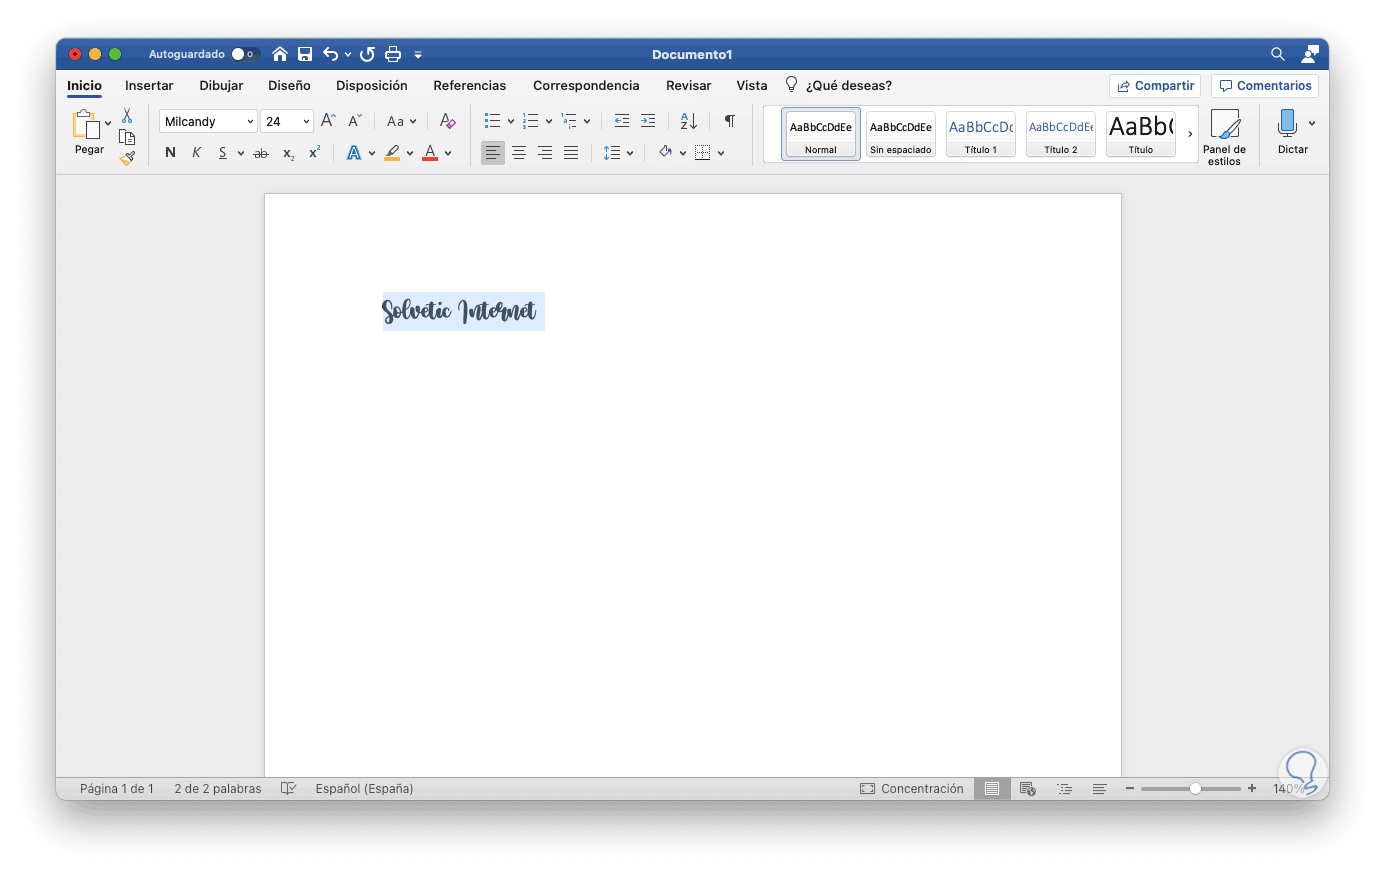Activate the Format Painter brush
The height and width of the screenshot is (874, 1385).
tap(127, 158)
